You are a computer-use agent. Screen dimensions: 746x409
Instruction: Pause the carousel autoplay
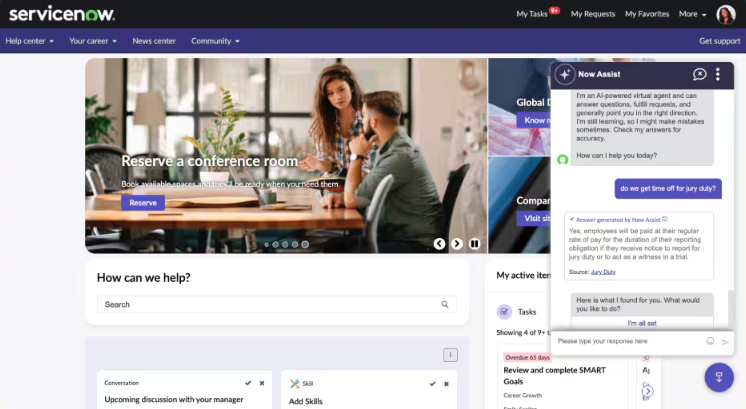click(474, 243)
